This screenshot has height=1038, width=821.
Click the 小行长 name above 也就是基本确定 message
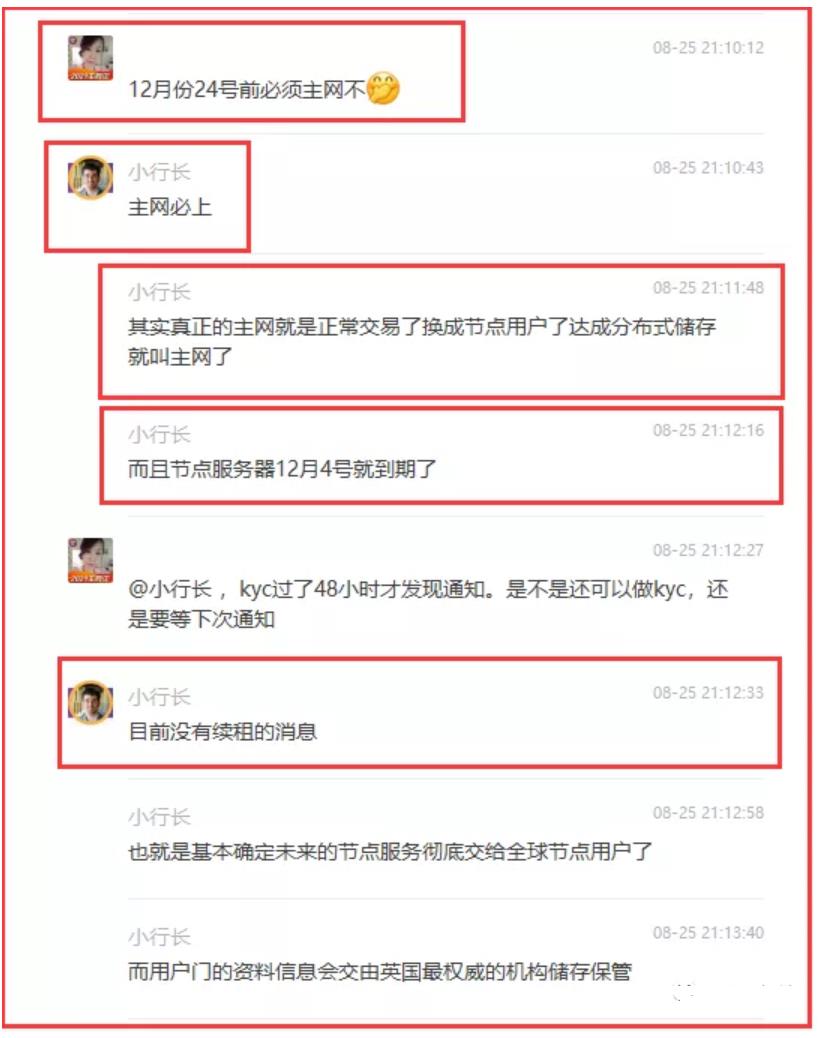(160, 818)
